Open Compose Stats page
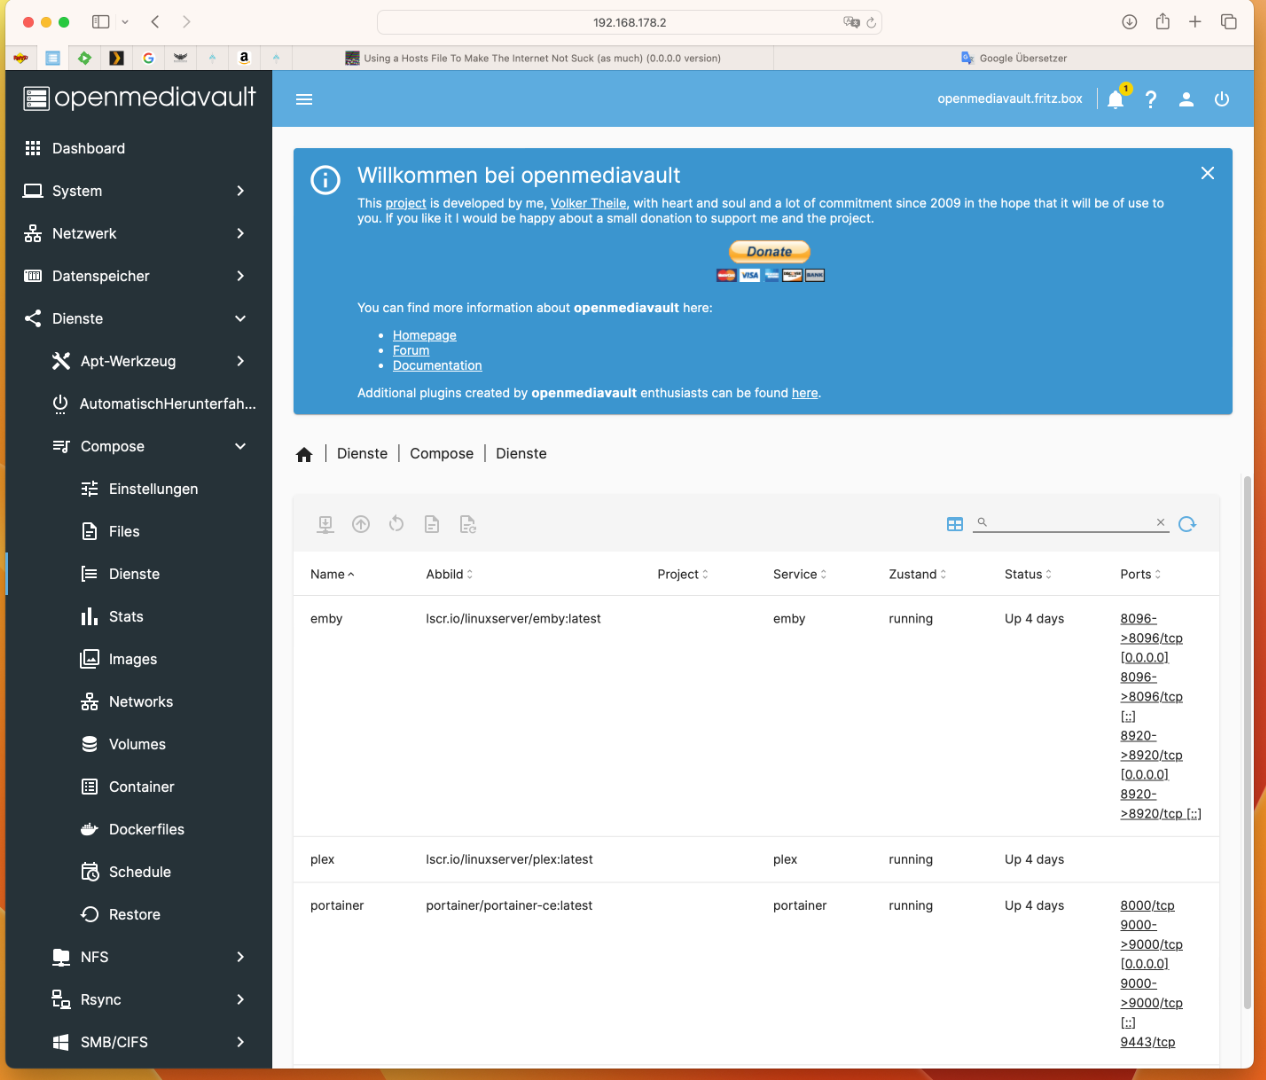The width and height of the screenshot is (1266, 1080). tap(139, 616)
